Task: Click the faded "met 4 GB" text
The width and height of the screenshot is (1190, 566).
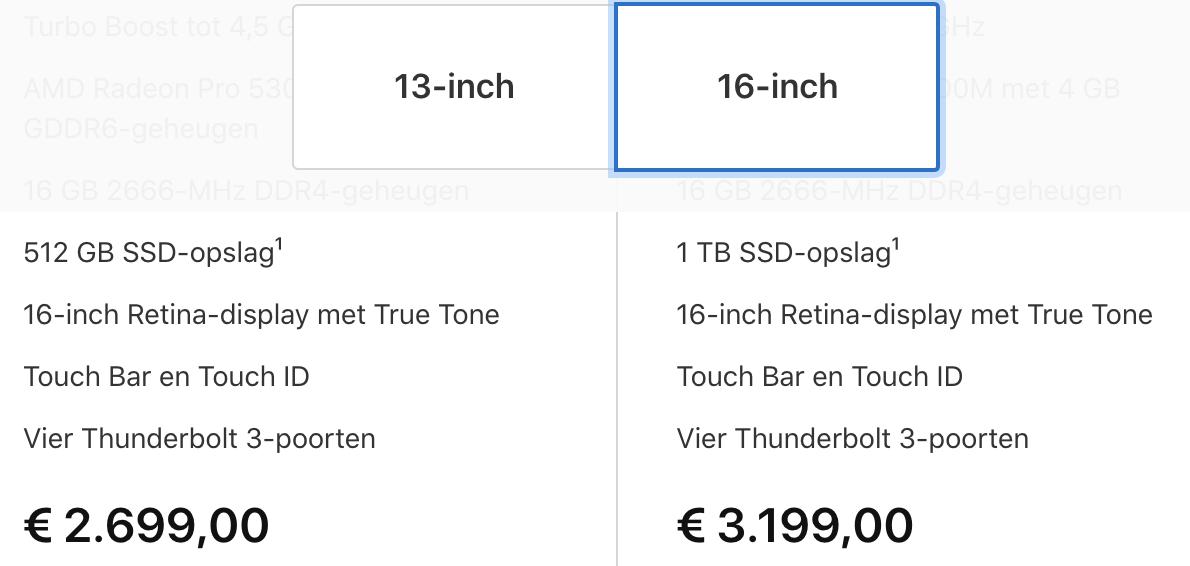Action: click(1062, 89)
